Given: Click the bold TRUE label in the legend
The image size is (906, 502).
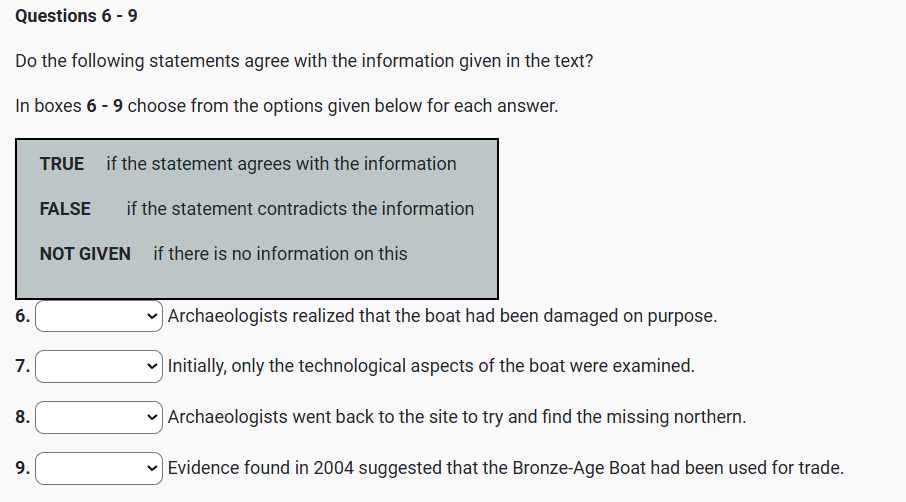Looking at the screenshot, I should pyautogui.click(x=62, y=164).
